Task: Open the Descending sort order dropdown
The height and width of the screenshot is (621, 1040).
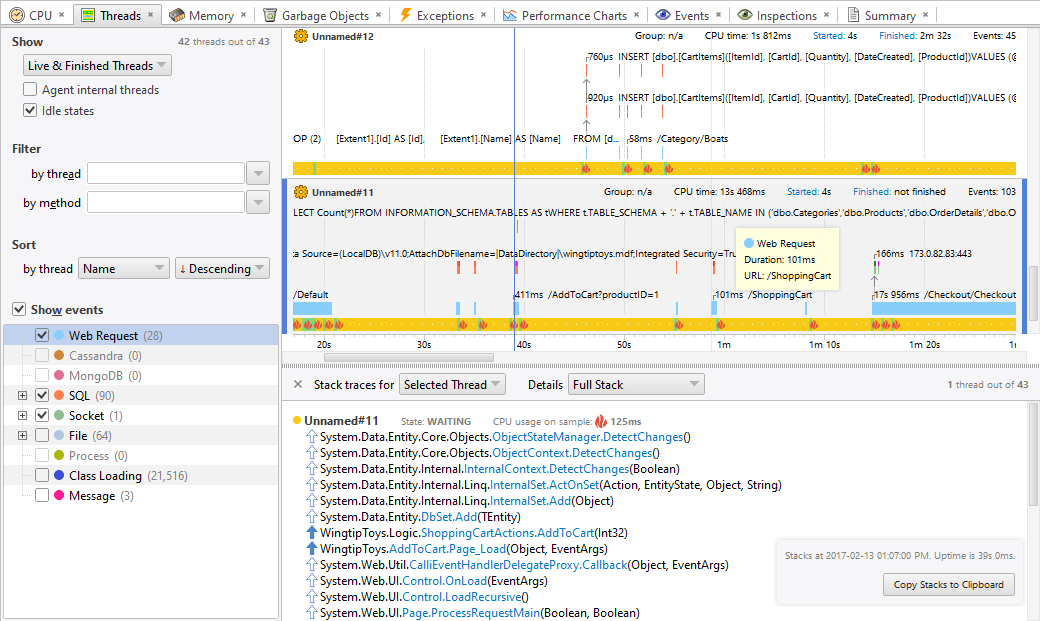Action: pyautogui.click(x=222, y=268)
